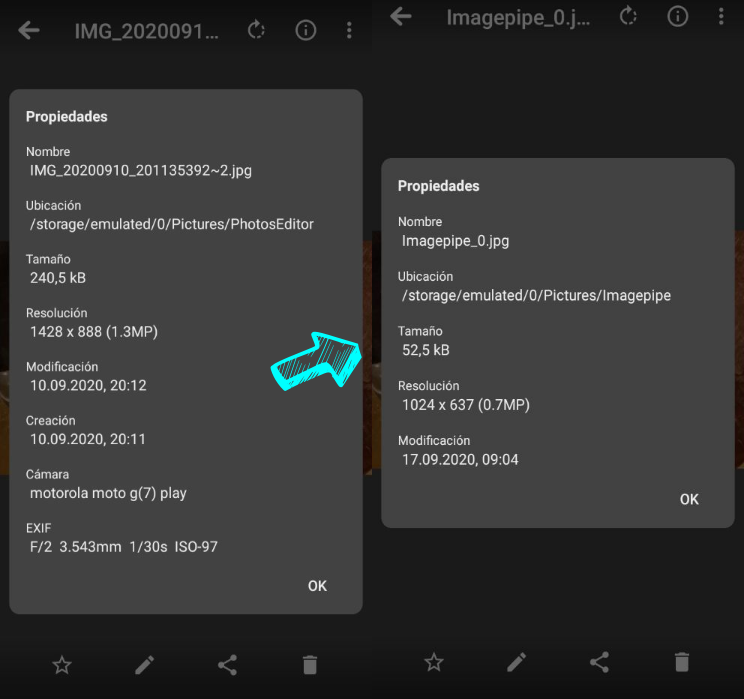Favorite the IMG_2020091 photo with star
This screenshot has width=744, height=699.
point(62,665)
